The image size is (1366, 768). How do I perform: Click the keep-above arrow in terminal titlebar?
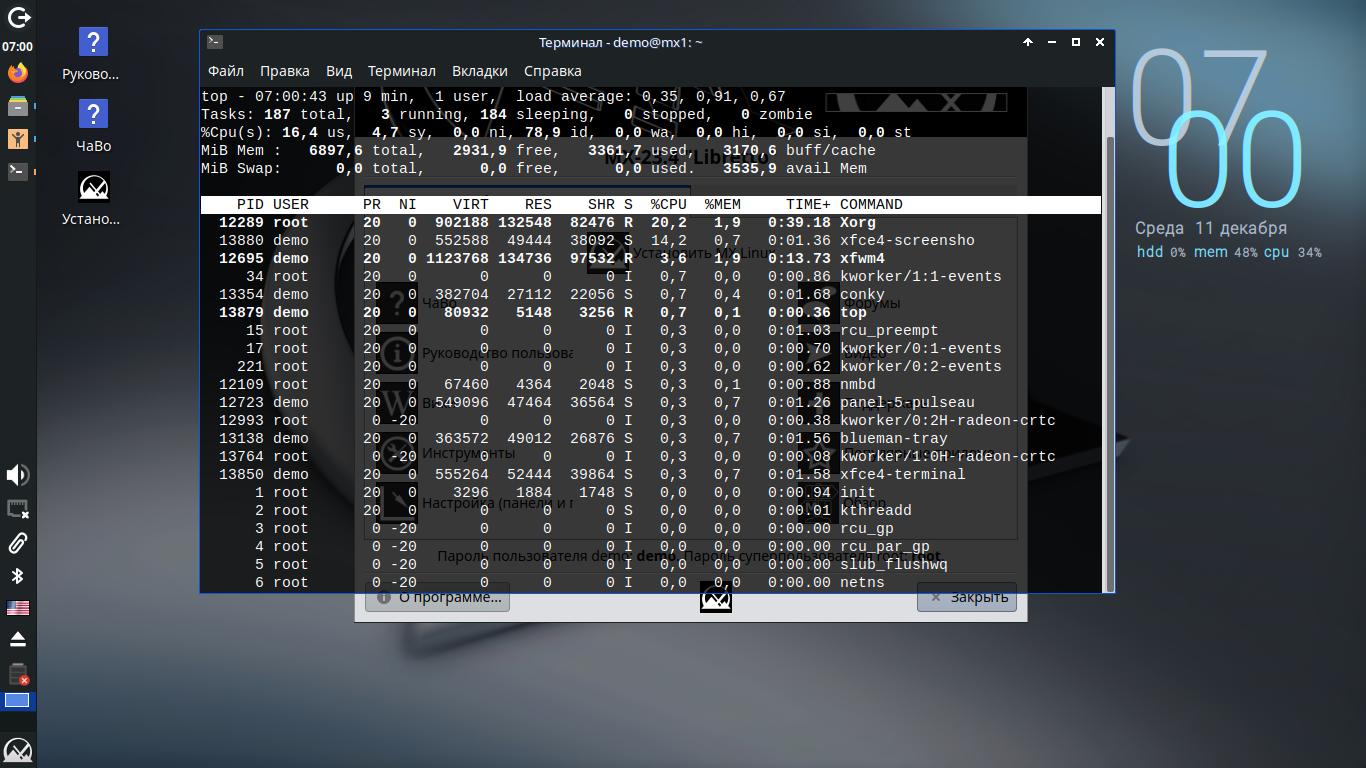(x=1027, y=42)
